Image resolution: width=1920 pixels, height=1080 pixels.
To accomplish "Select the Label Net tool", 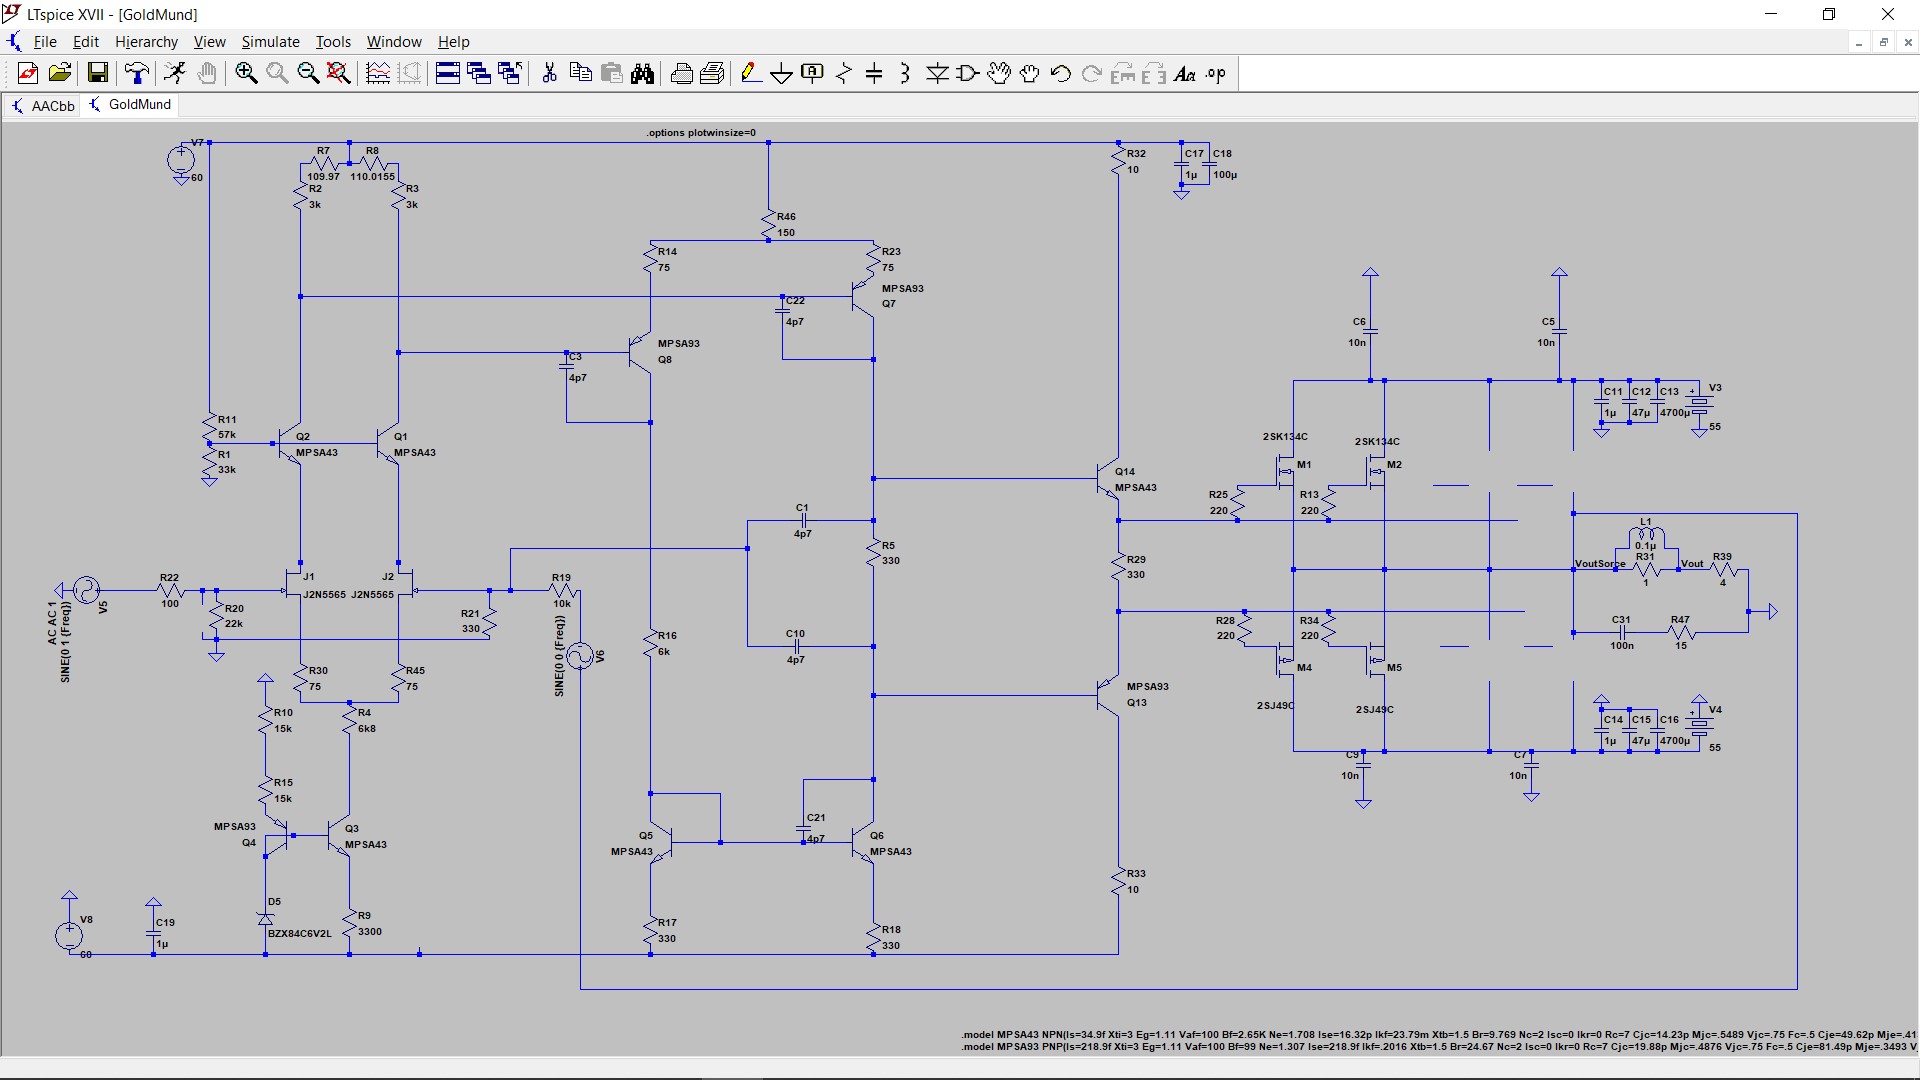I will coord(813,73).
